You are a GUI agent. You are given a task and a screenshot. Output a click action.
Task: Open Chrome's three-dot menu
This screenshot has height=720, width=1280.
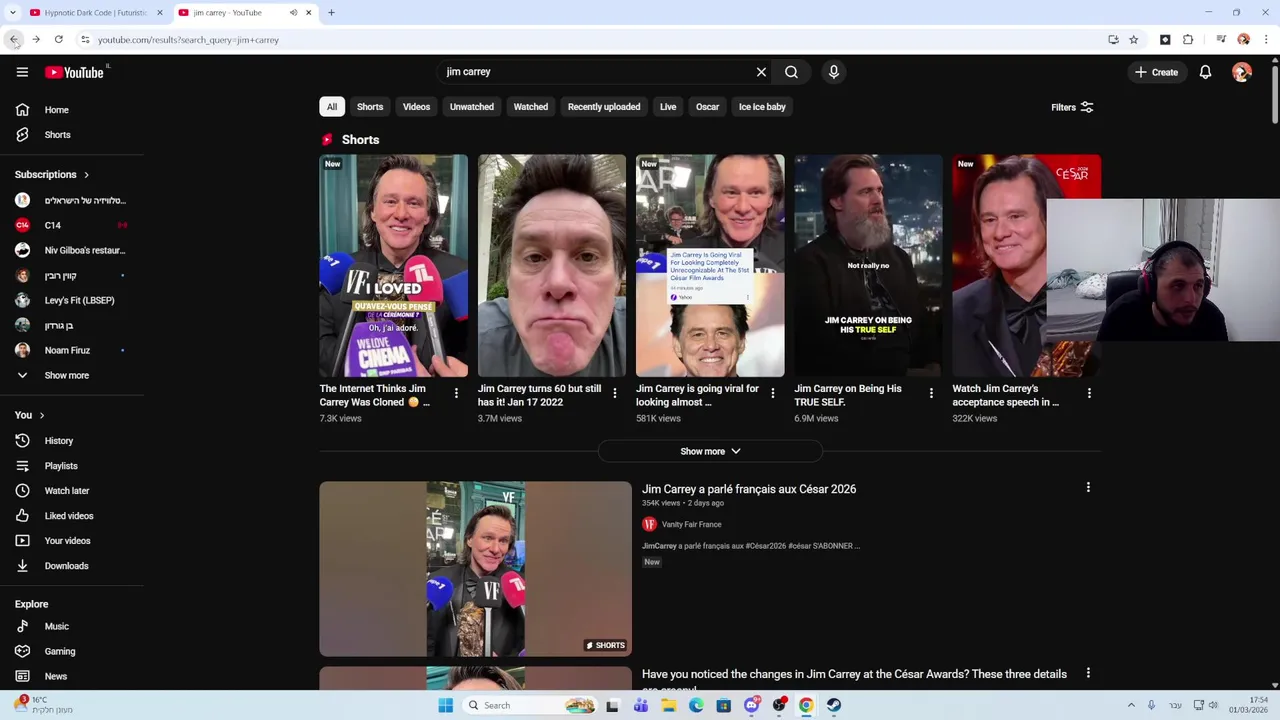pyautogui.click(x=1266, y=40)
